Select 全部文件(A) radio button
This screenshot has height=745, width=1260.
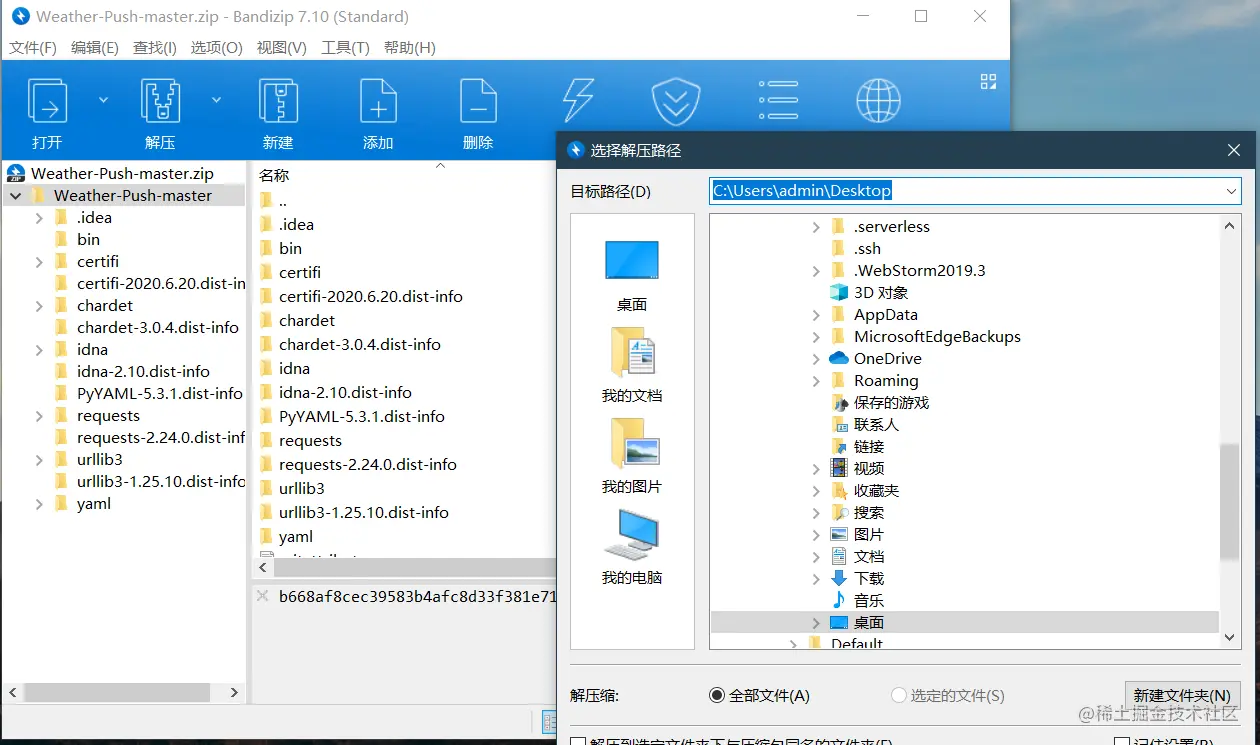pyautogui.click(x=716, y=695)
